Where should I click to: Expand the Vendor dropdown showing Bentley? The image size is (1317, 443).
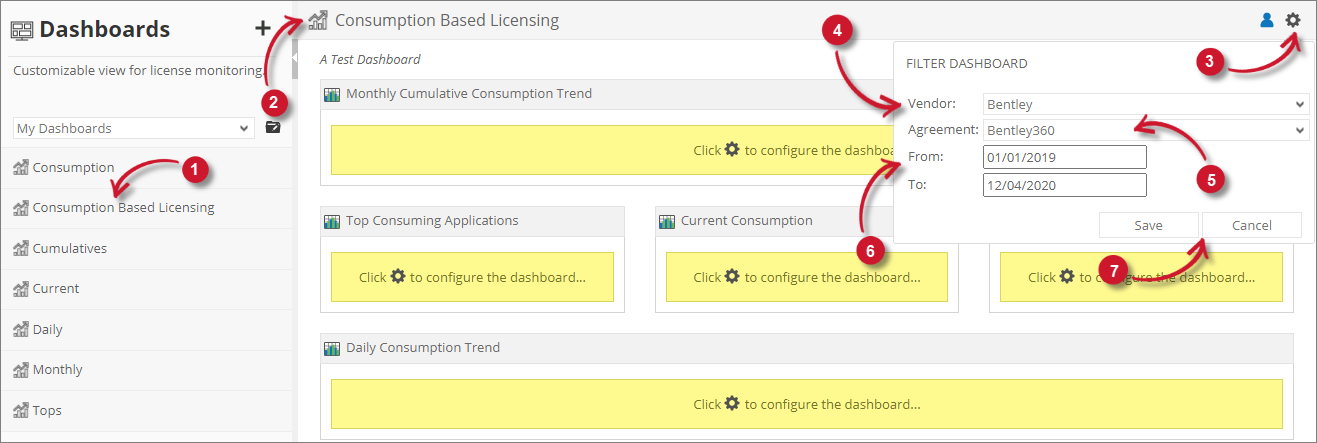[x=1145, y=104]
